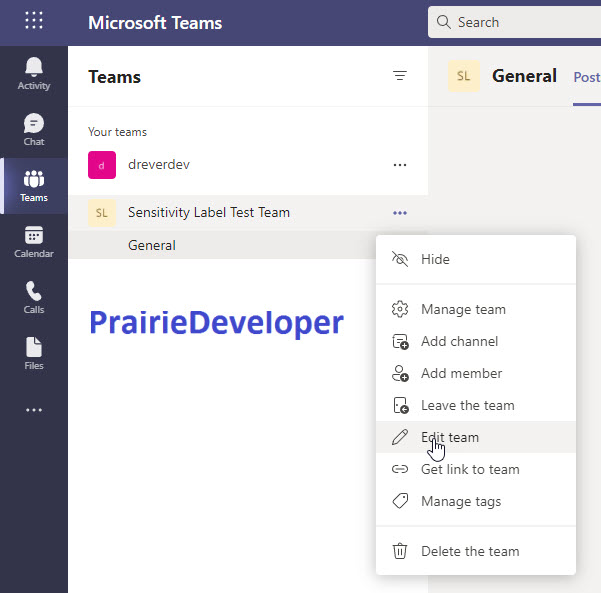Choose Hide from the context menu

click(x=476, y=260)
